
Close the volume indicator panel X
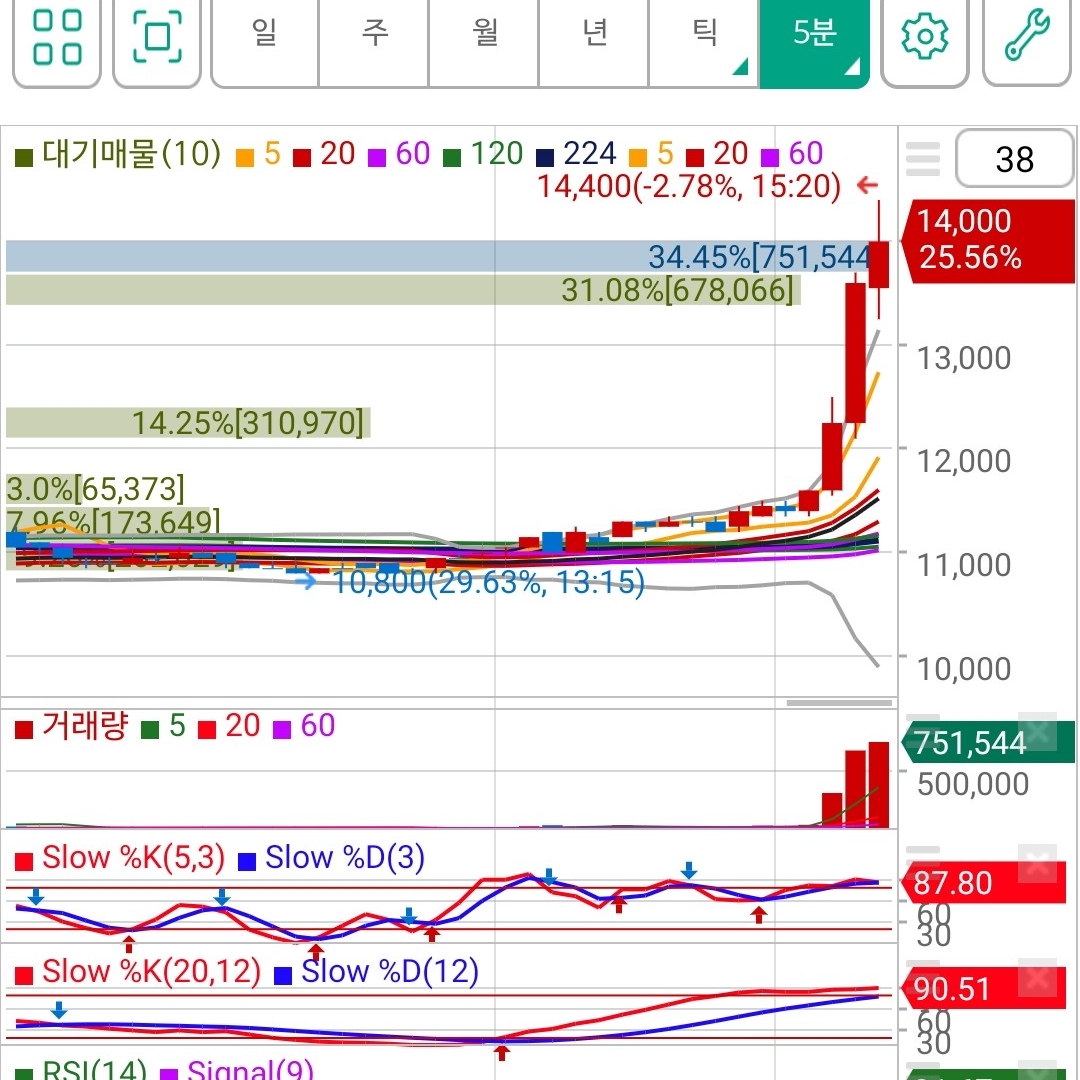pyautogui.click(x=1037, y=730)
